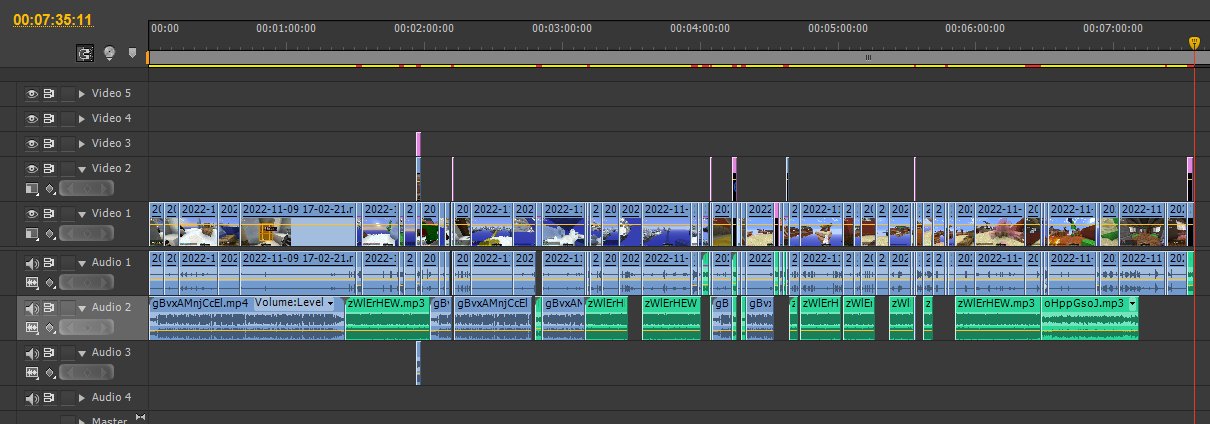Open Set Display Style for Audio 2
1210x424 pixels.
point(31,327)
